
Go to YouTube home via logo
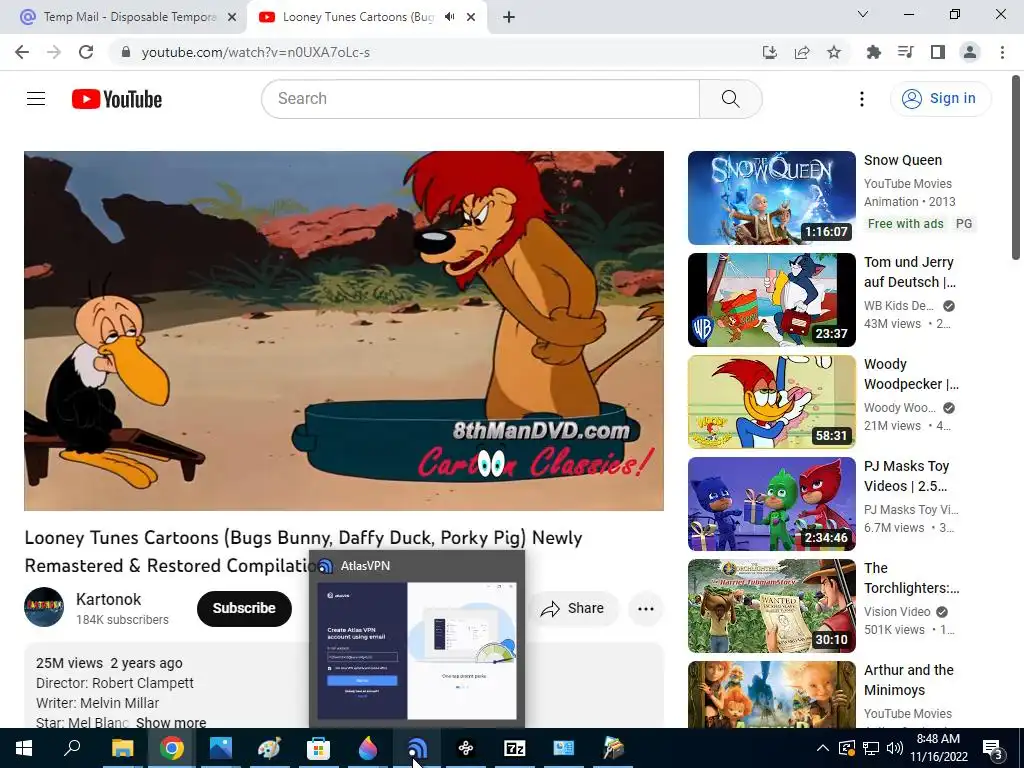pos(117,99)
